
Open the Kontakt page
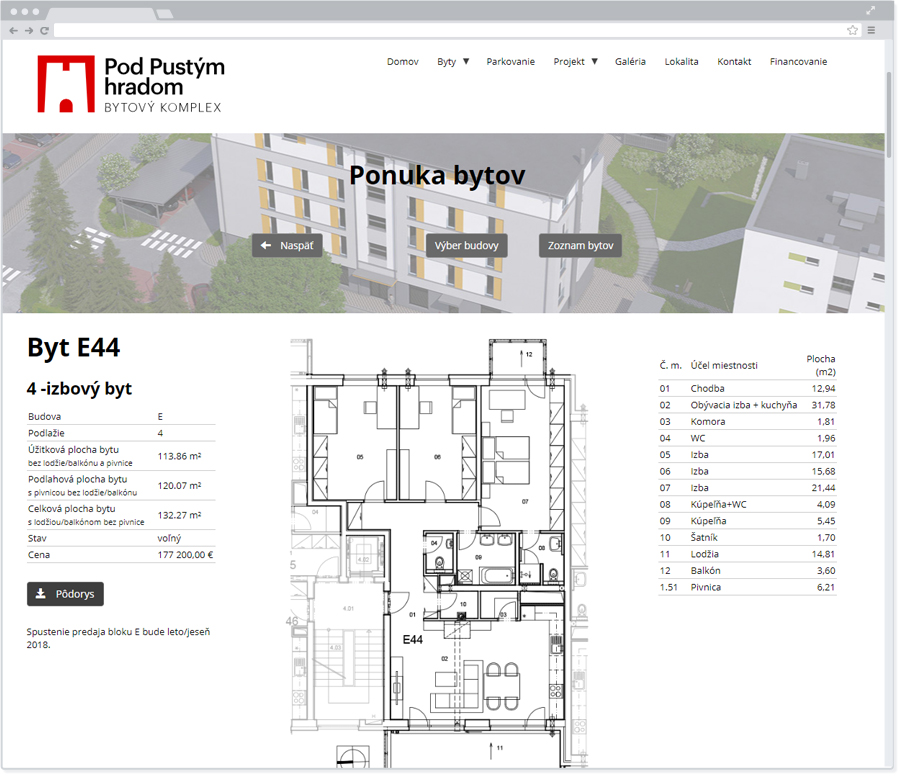pyautogui.click(x=734, y=62)
